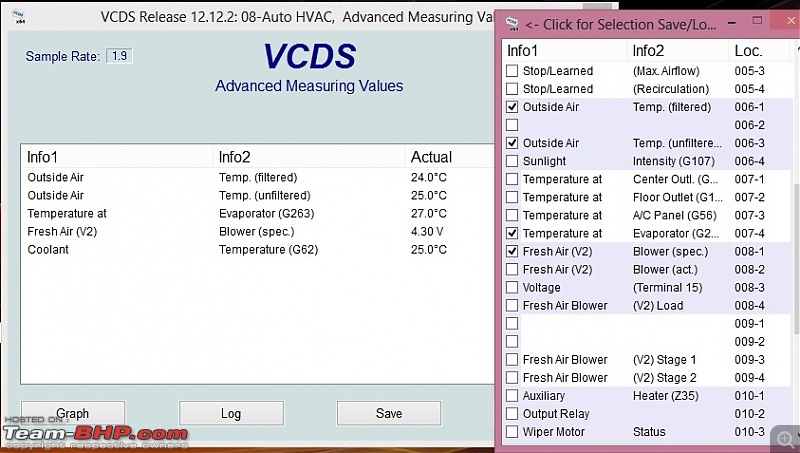Click the Info2 header in the measuring table
800x453 pixels.
(x=309, y=157)
